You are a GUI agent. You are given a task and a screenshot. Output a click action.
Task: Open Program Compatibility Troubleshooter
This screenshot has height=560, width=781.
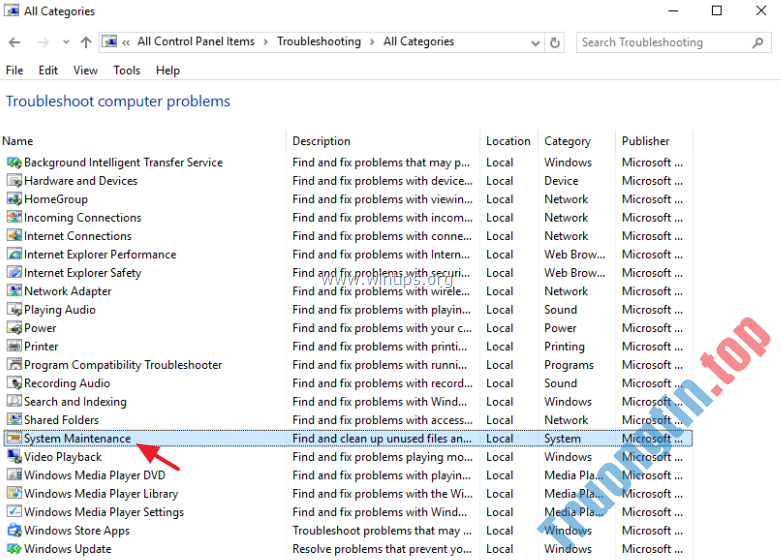click(x=122, y=365)
